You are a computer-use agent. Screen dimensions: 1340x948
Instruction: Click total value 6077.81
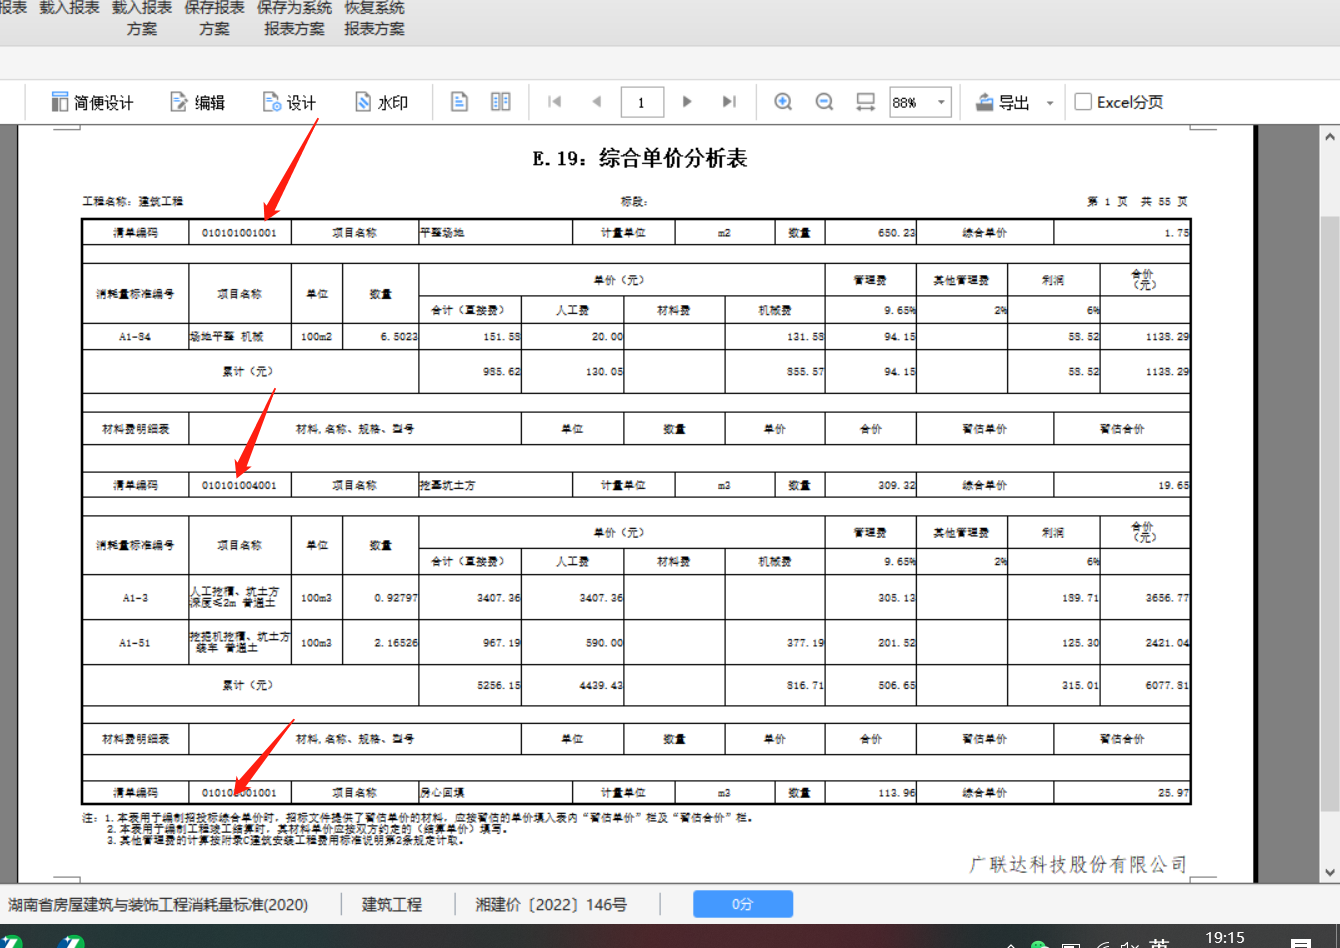coord(1167,686)
